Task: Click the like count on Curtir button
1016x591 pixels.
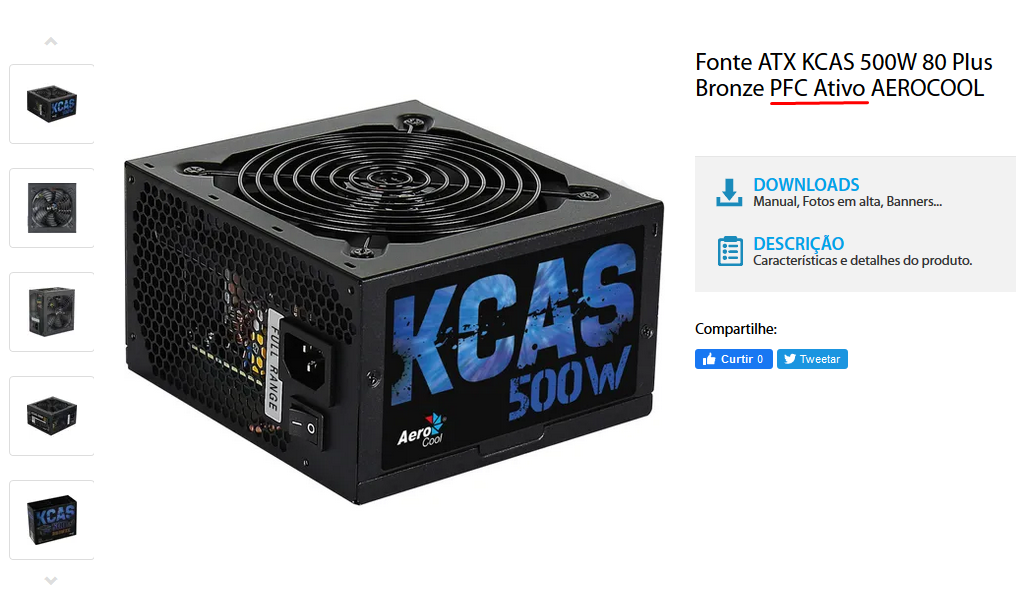Action: 760,359
